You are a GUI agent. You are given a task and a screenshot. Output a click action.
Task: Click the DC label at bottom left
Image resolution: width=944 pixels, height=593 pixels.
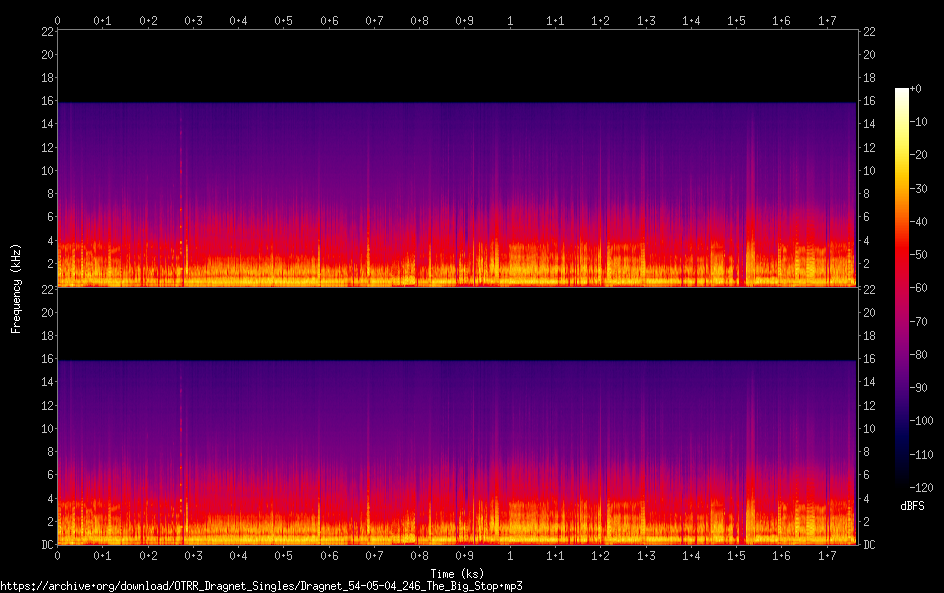tap(45, 544)
